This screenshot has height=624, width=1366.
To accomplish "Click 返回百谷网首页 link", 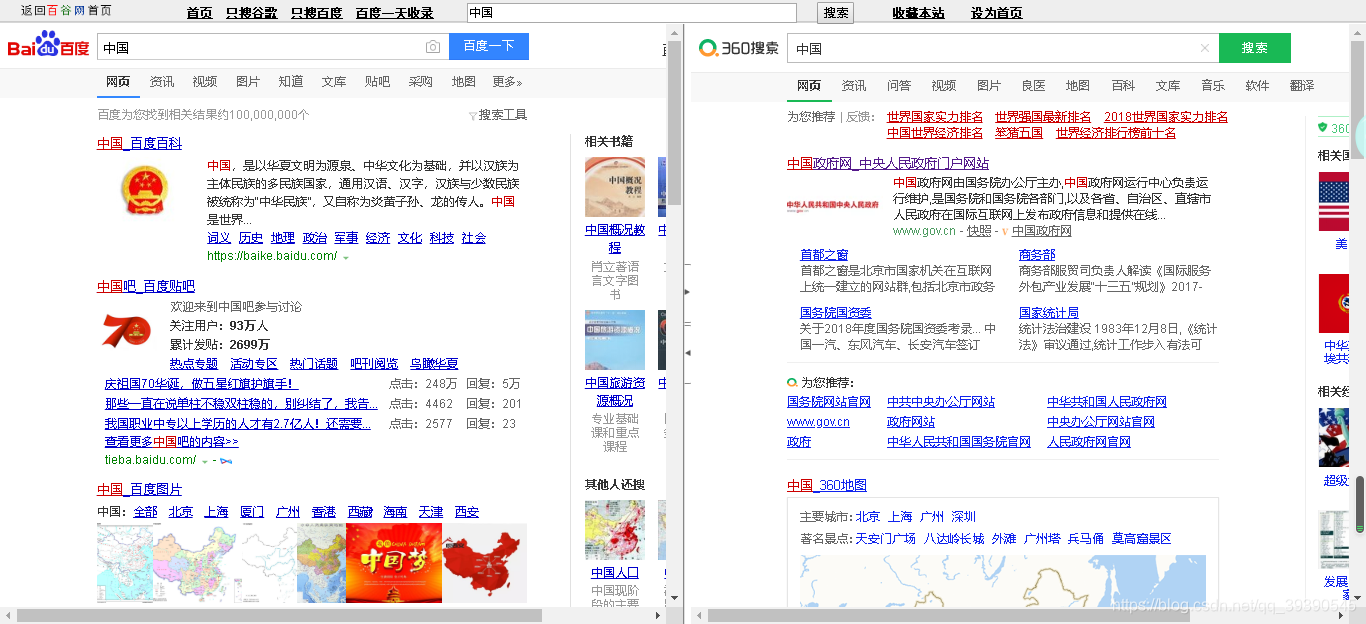I will [66, 11].
